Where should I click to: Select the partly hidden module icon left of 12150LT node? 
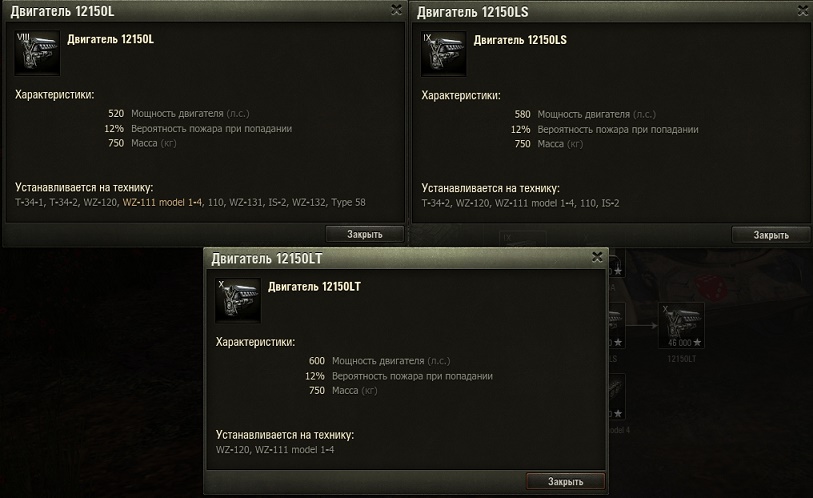pyautogui.click(x=616, y=326)
